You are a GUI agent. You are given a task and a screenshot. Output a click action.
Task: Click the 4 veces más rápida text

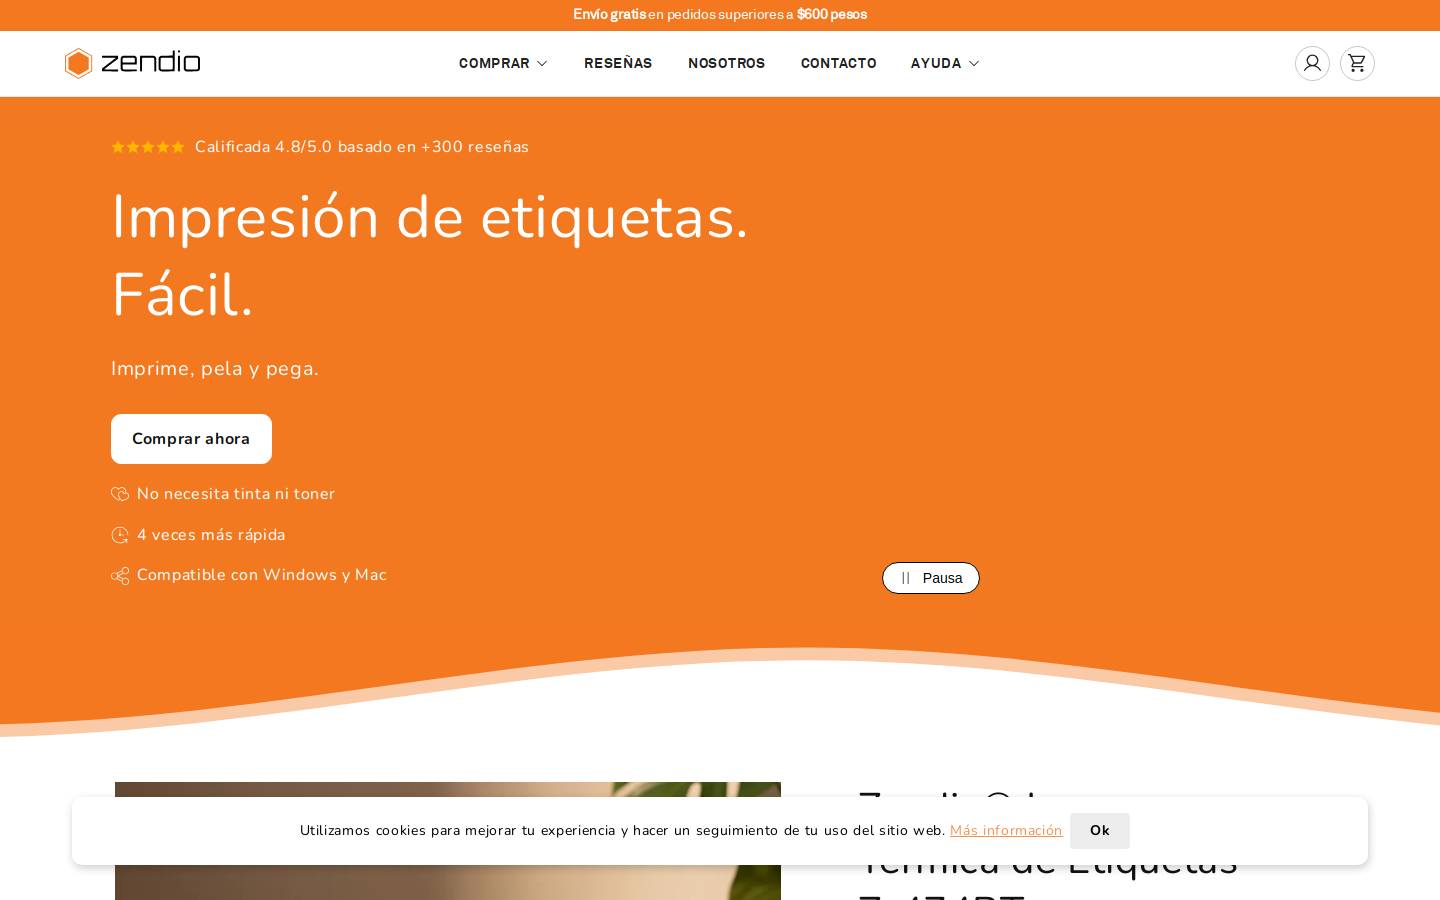tap(211, 535)
